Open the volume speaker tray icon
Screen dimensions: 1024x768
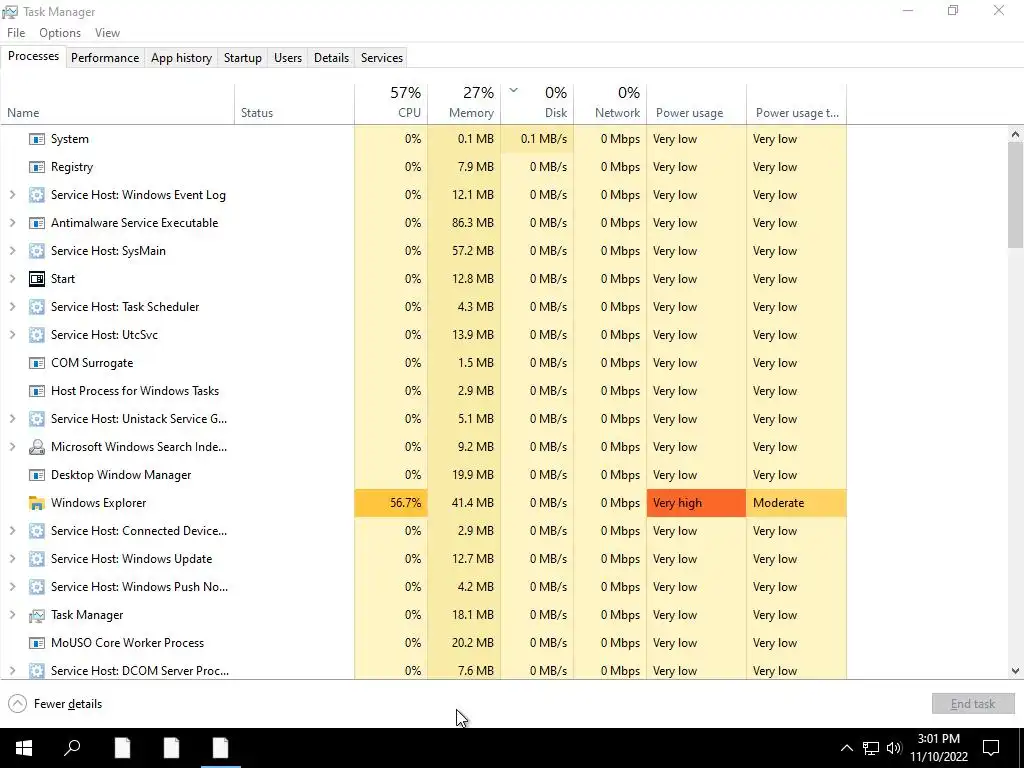tap(894, 748)
